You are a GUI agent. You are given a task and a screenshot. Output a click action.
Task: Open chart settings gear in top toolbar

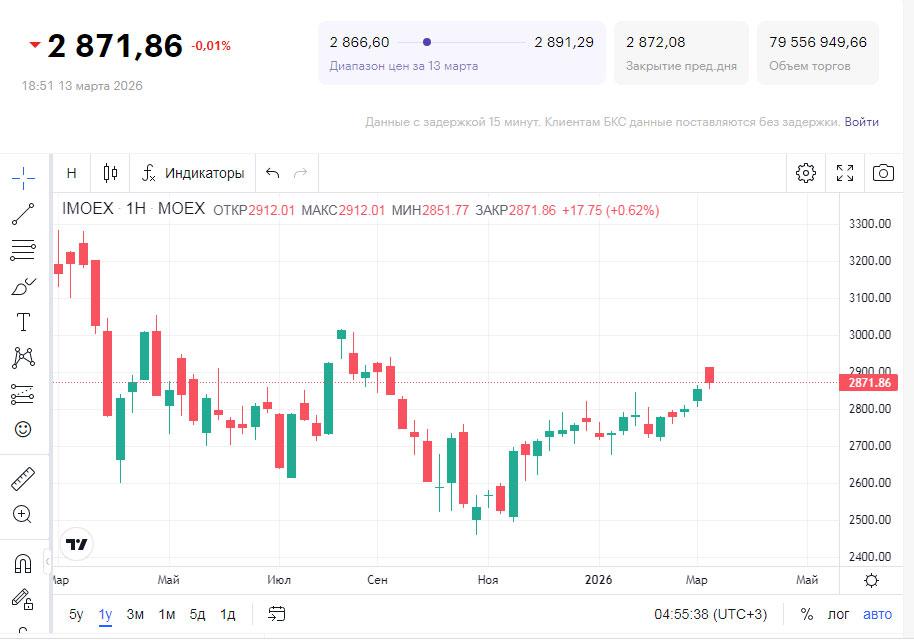click(x=806, y=173)
